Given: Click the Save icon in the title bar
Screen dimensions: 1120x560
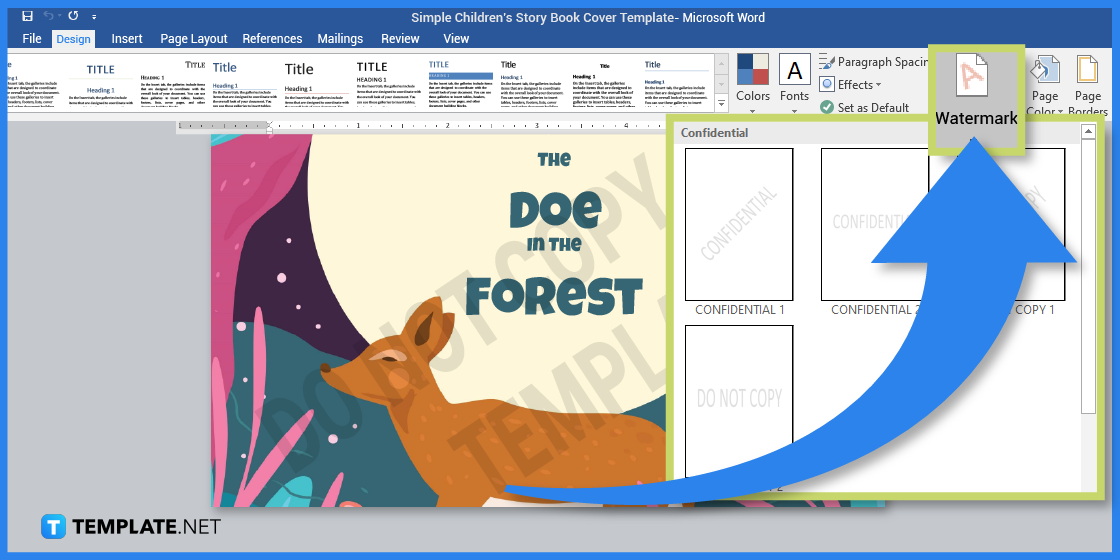Looking at the screenshot, I should (27, 16).
